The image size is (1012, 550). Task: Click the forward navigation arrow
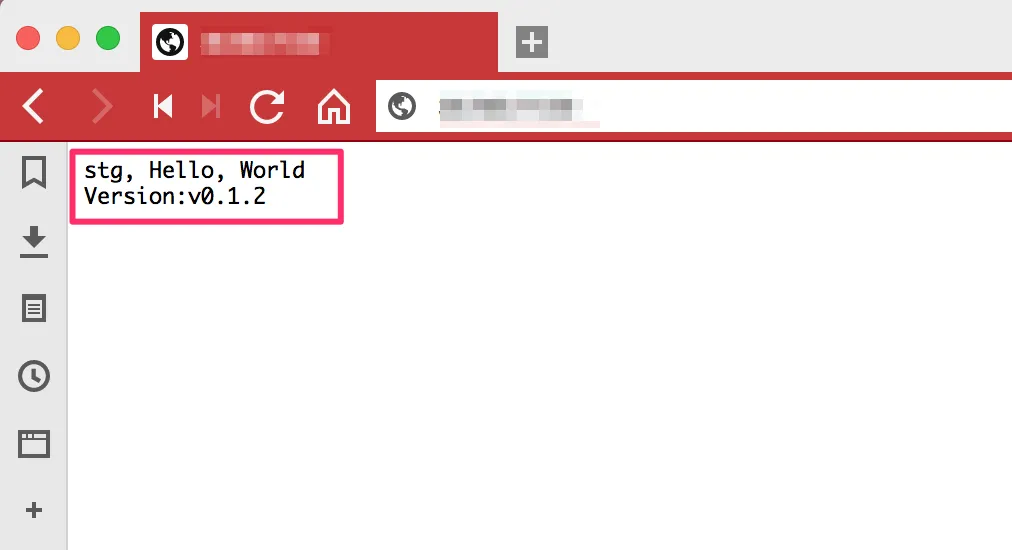tap(101, 107)
